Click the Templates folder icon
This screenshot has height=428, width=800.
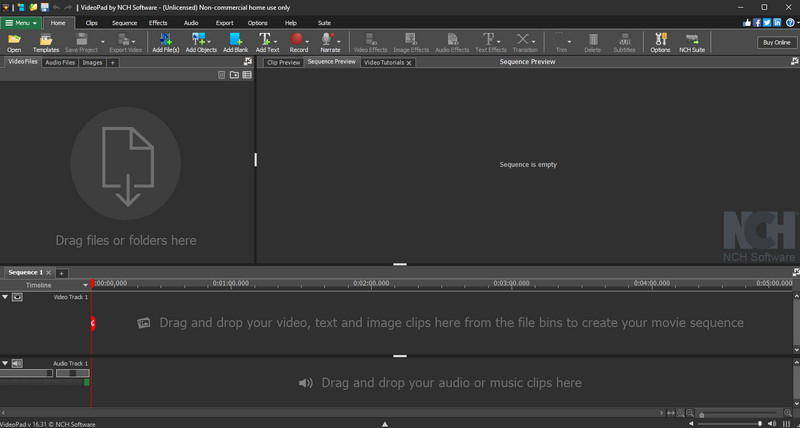[46, 40]
